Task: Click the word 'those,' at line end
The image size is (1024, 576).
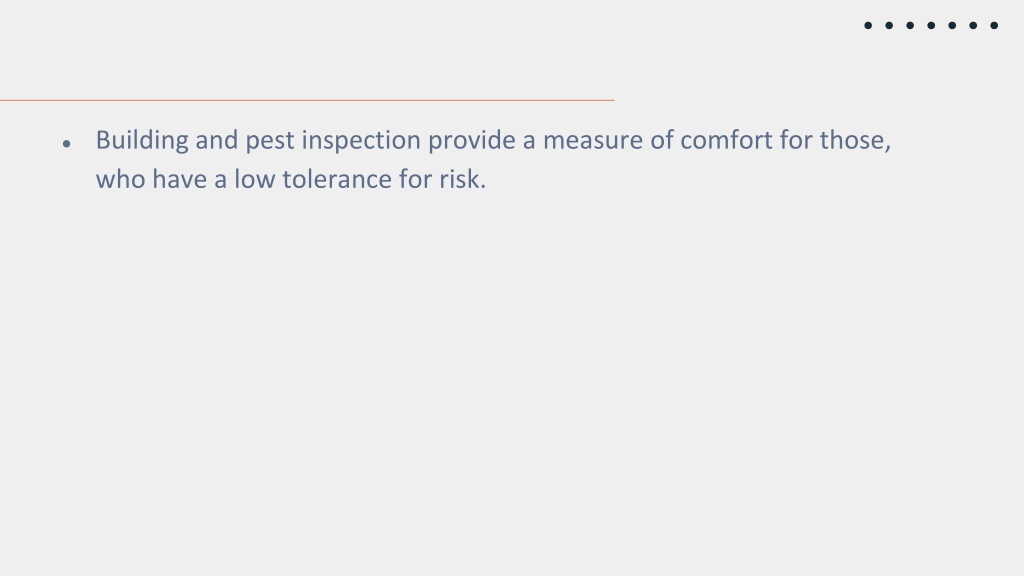Action: [856, 140]
